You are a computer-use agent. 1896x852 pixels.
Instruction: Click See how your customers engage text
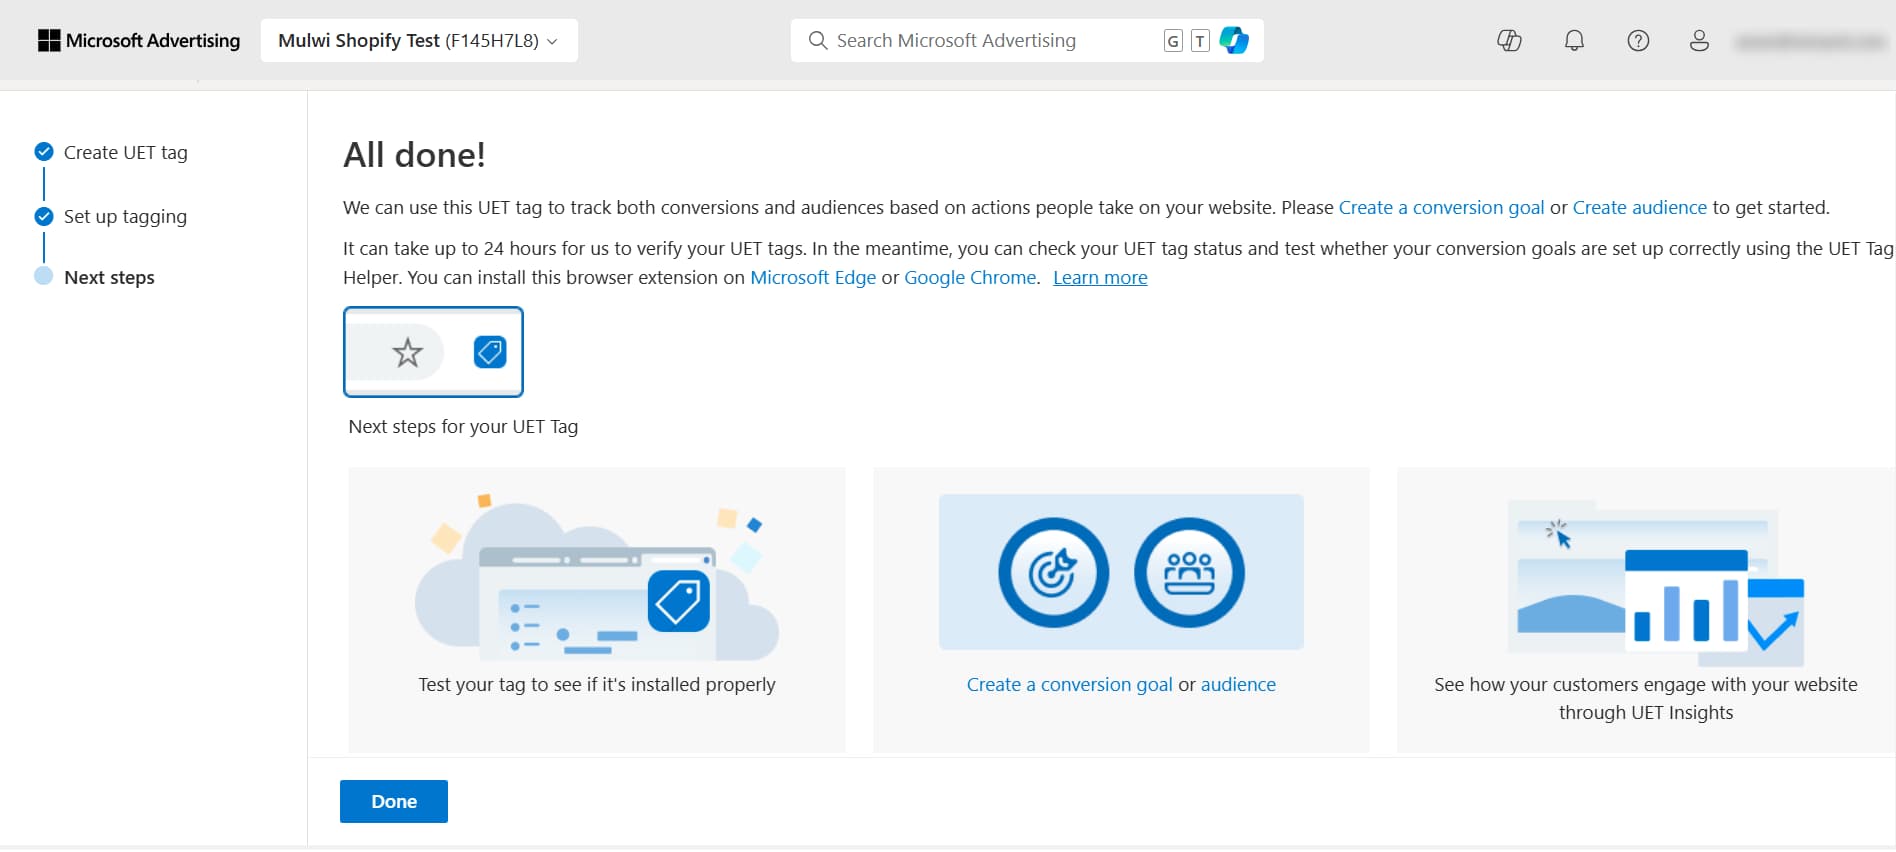(1646, 698)
